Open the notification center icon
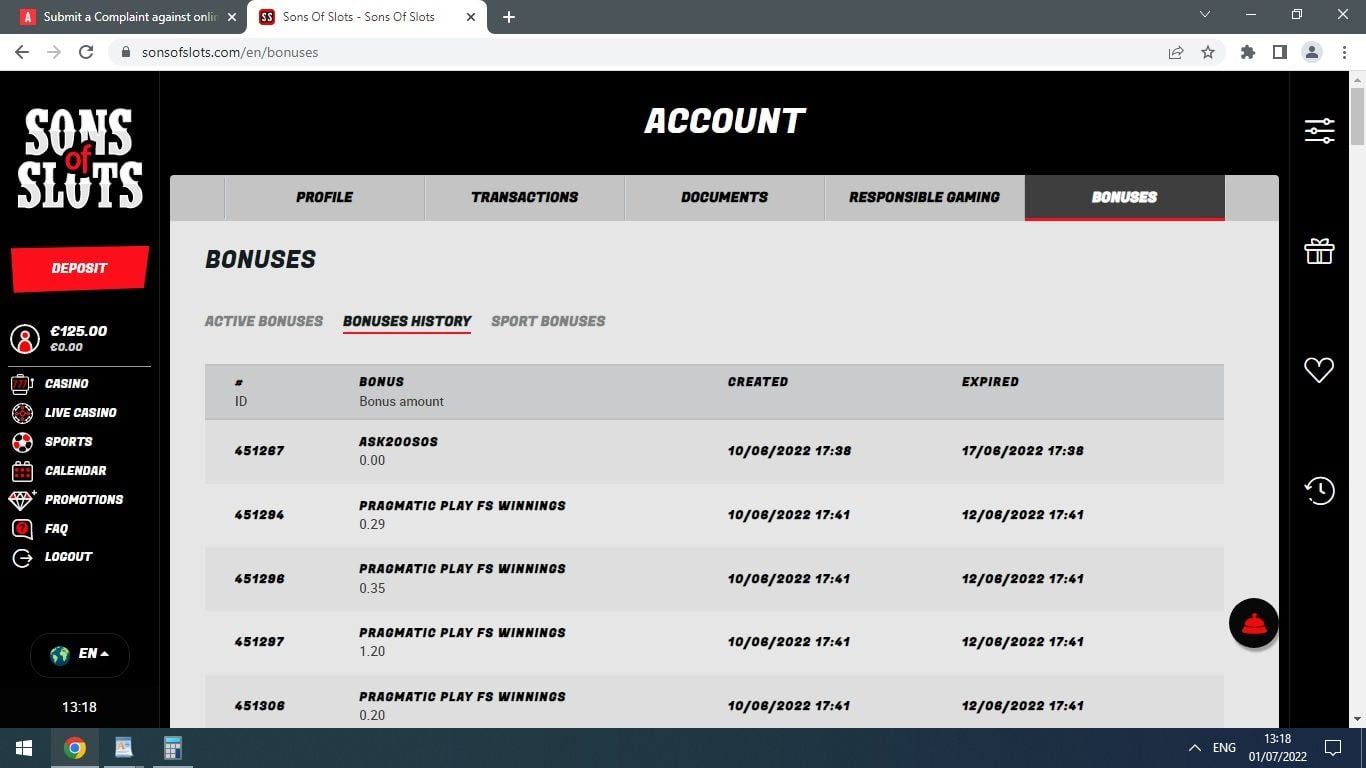 (1333, 748)
